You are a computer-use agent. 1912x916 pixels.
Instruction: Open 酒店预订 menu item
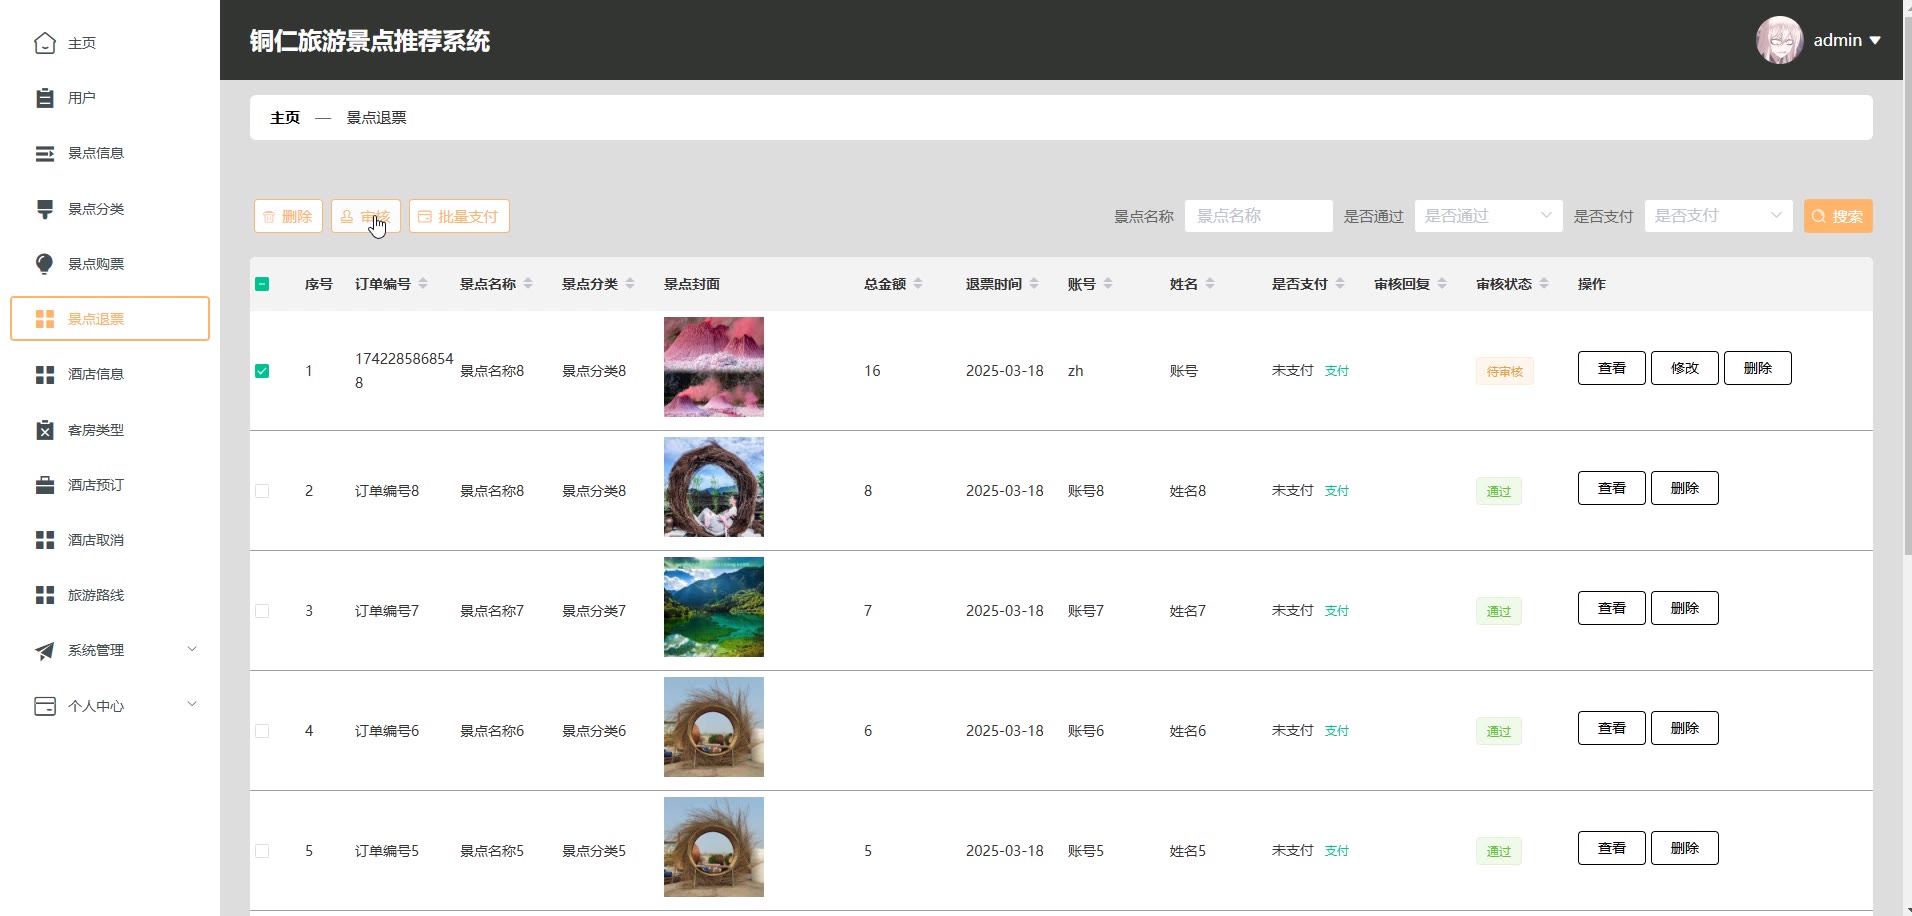pyautogui.click(x=110, y=485)
